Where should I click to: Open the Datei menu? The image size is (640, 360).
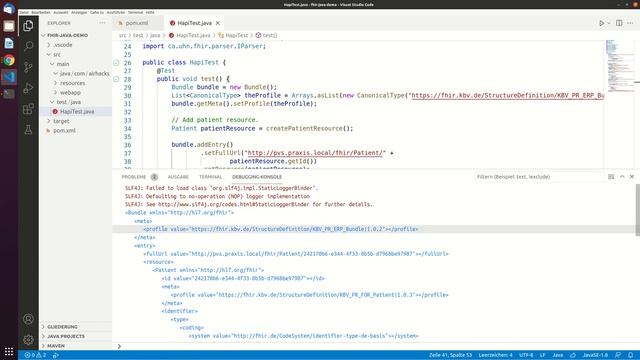24,12
